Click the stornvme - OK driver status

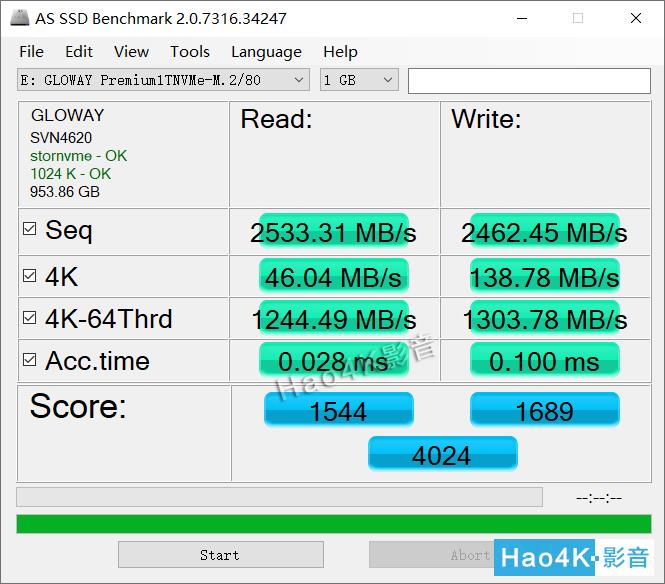[78, 156]
